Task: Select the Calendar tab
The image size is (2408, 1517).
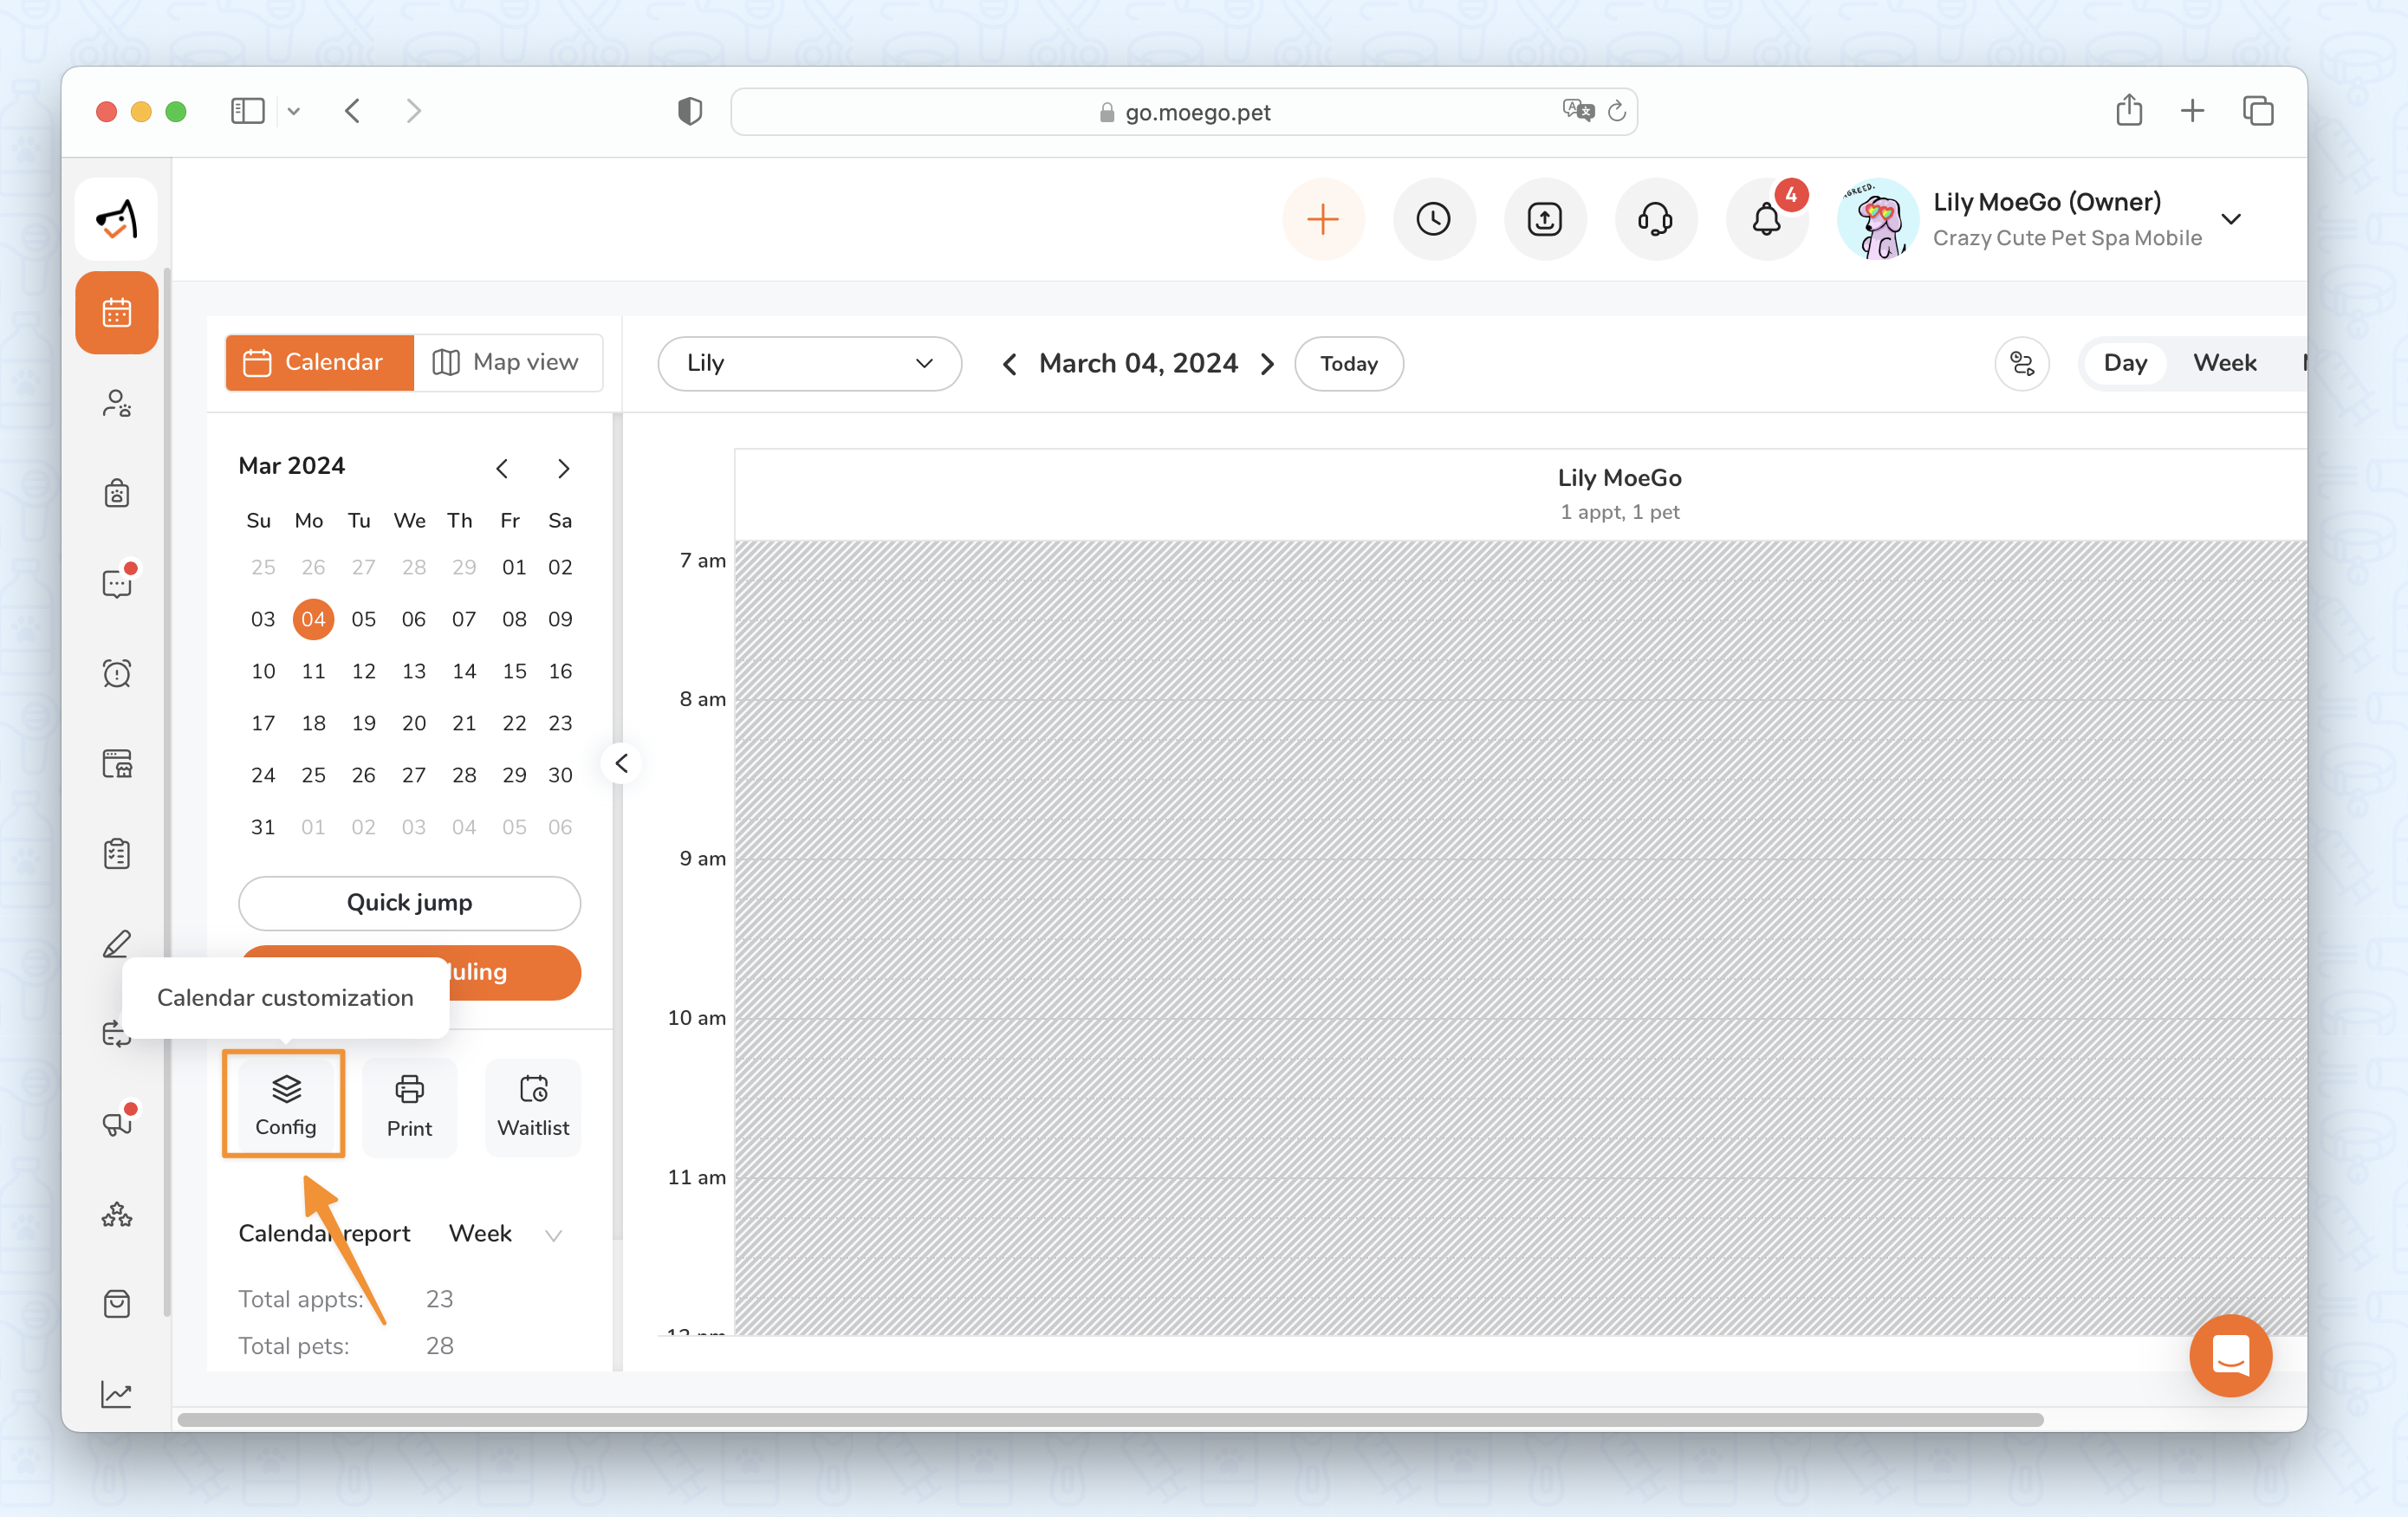Action: tap(318, 362)
